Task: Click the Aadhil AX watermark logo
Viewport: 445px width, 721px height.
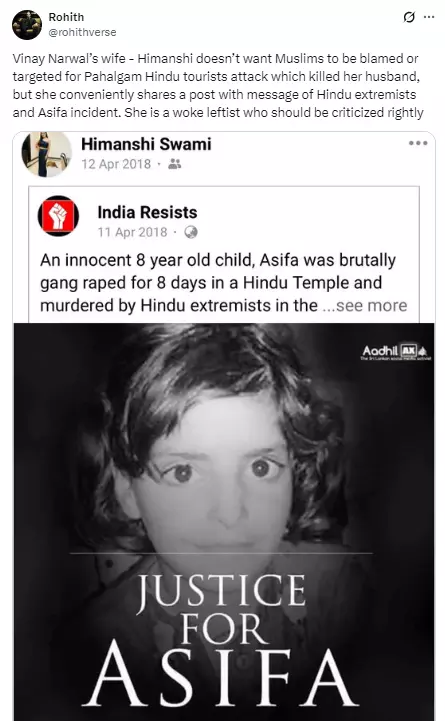Action: [x=395, y=352]
